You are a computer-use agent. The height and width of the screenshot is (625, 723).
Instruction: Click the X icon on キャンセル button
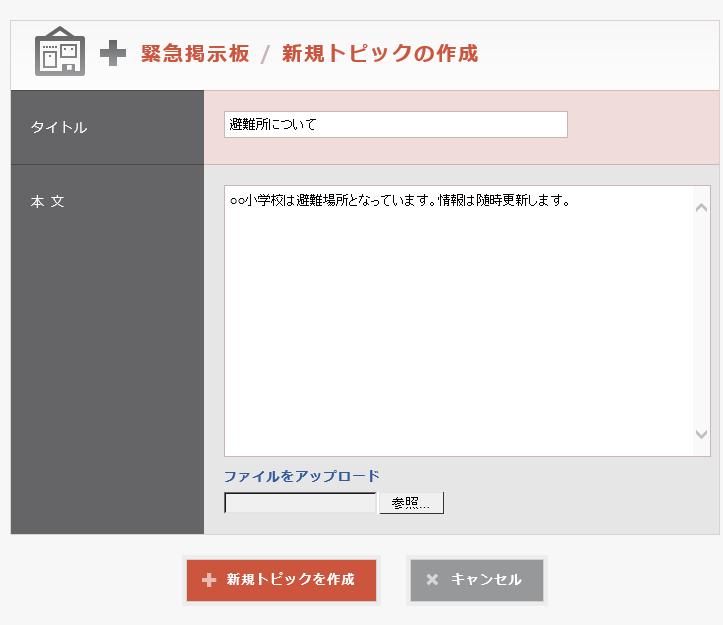click(x=432, y=580)
